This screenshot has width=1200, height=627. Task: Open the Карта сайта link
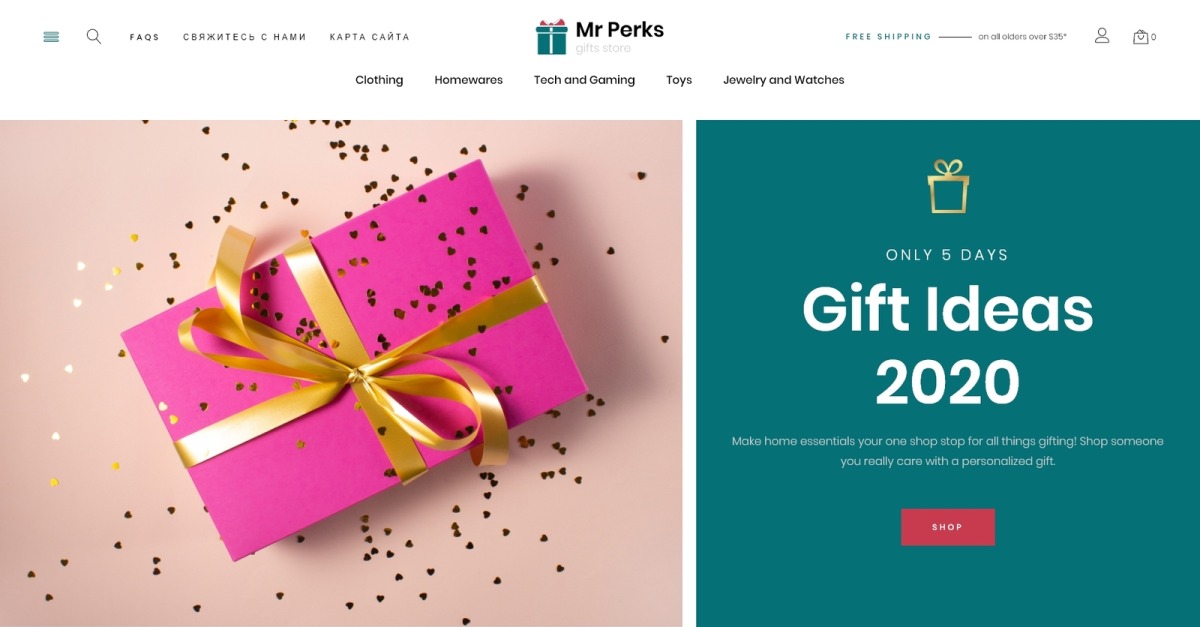pyautogui.click(x=370, y=37)
